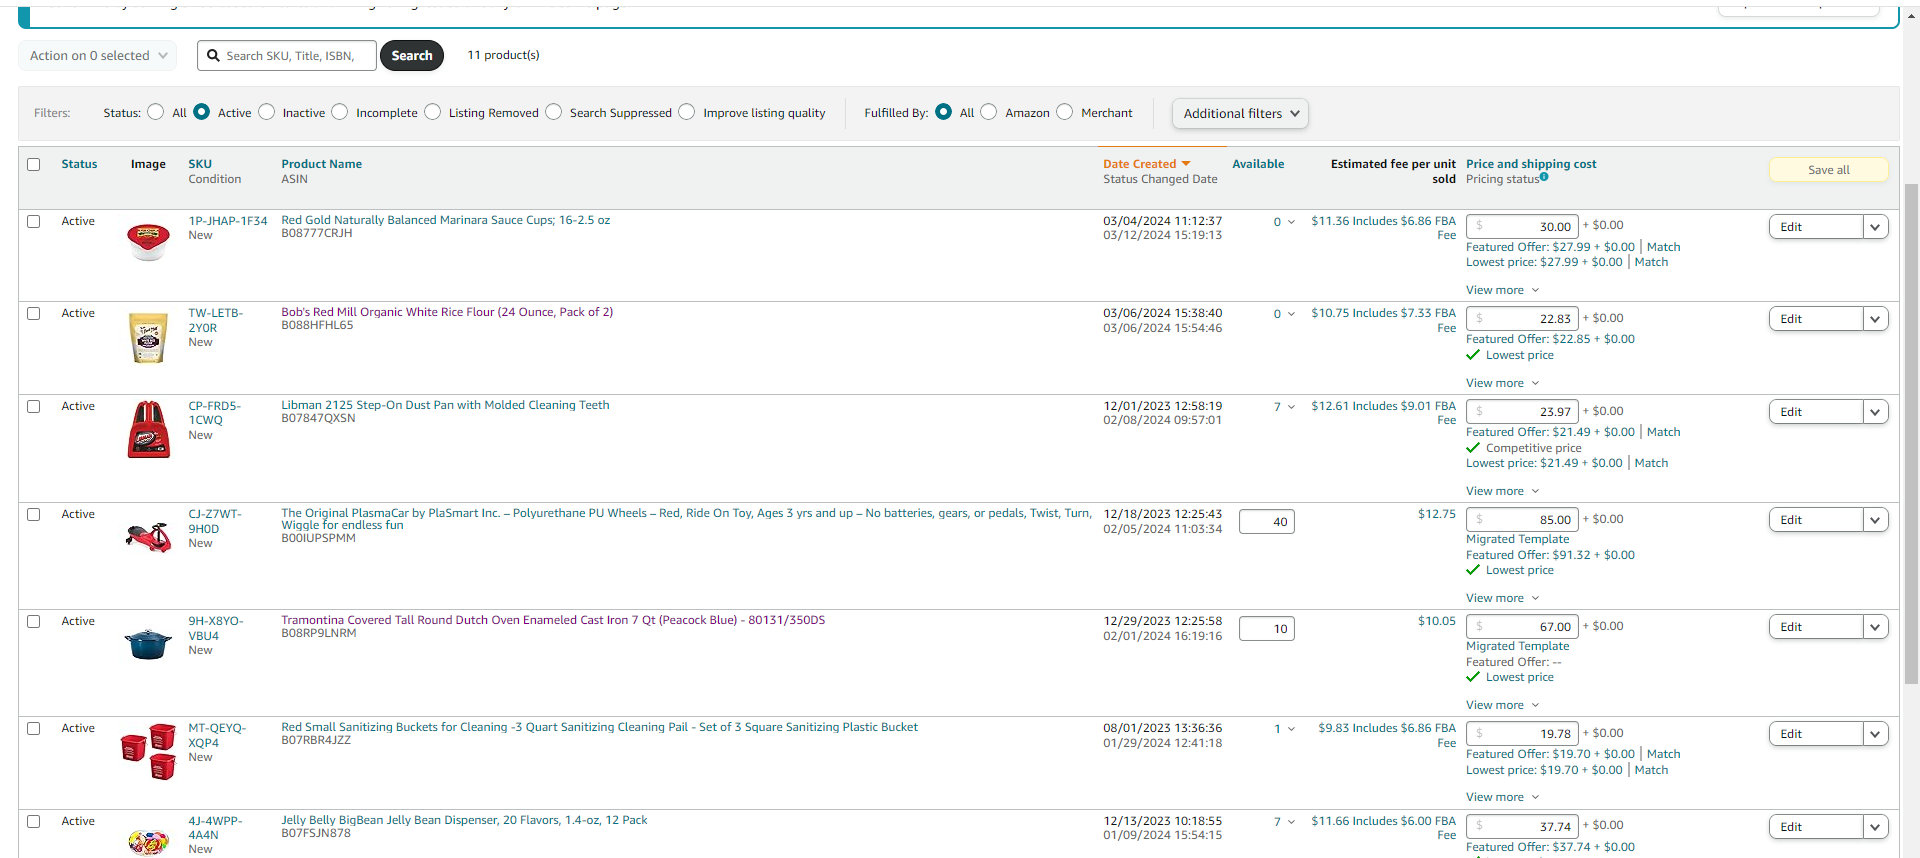Sort by the Available column header
The image size is (1920, 858).
[x=1258, y=164]
